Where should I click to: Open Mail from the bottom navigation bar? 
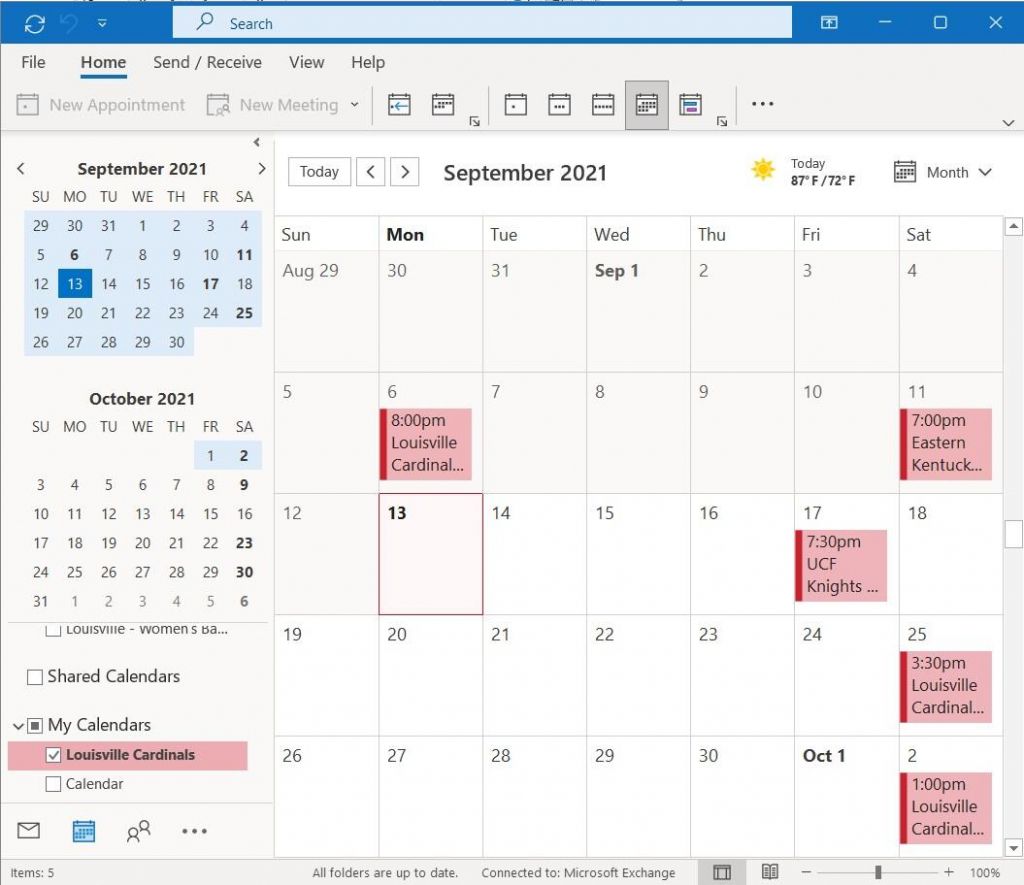click(29, 830)
